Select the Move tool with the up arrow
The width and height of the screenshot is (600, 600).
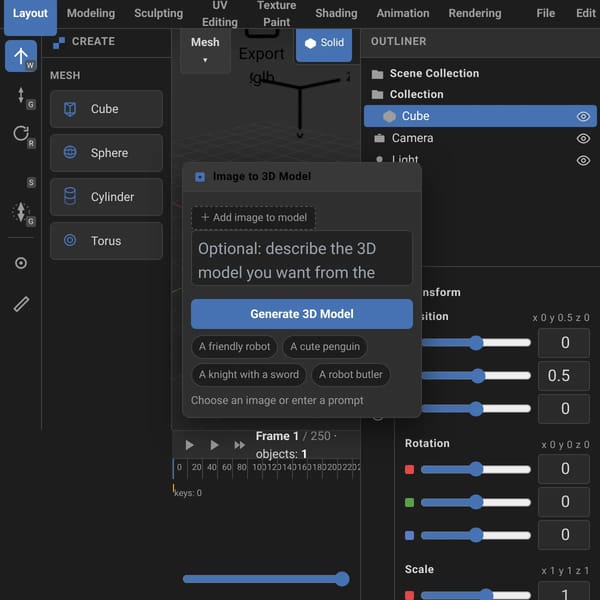pos(21,56)
